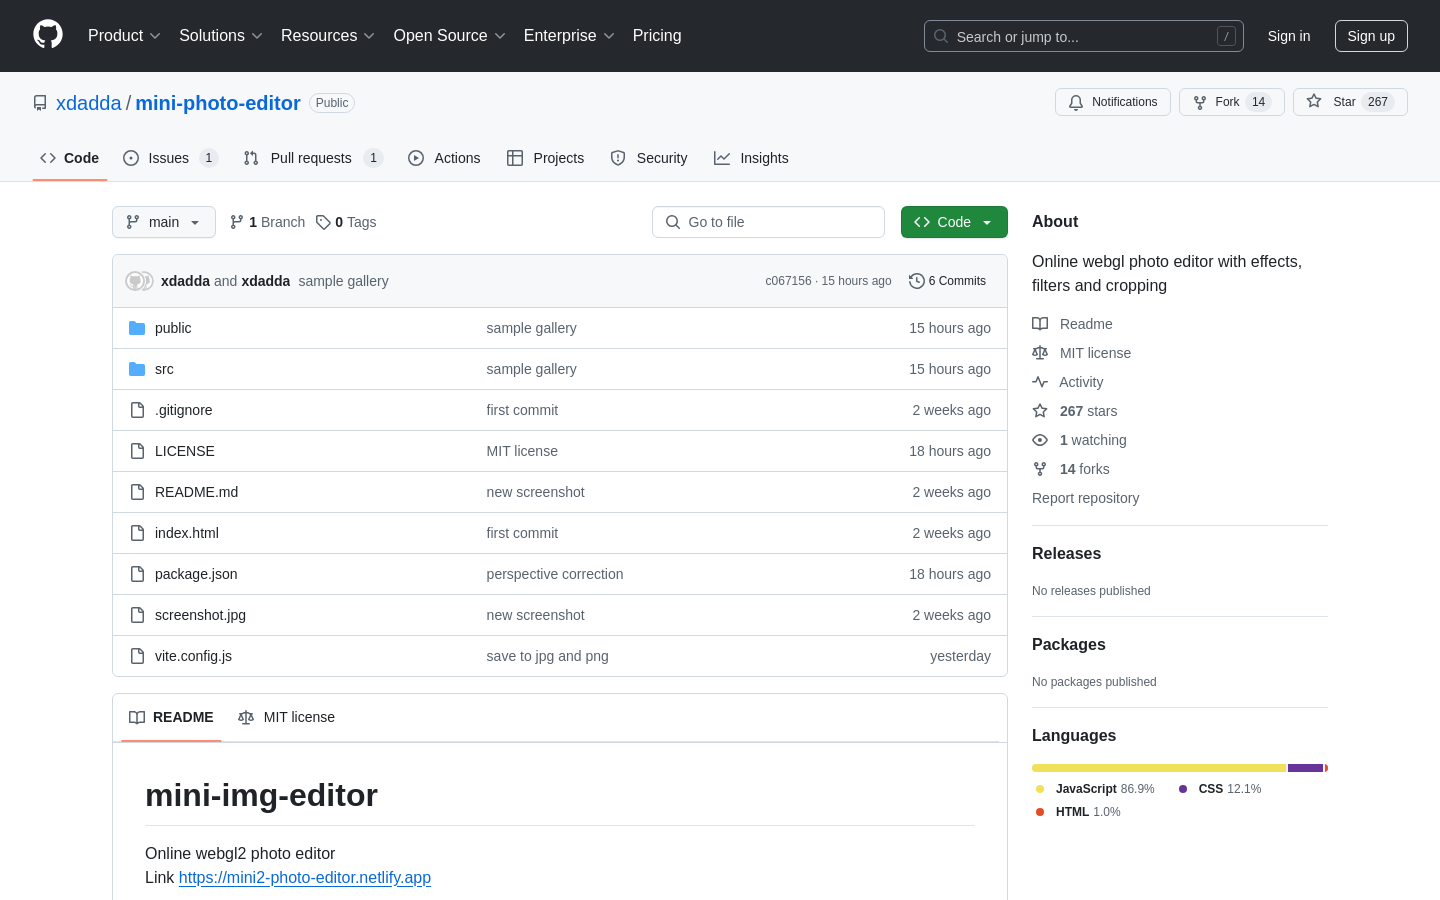Viewport: 1440px width, 900px height.
Task: Click the commit history clock icon
Action: click(x=916, y=281)
